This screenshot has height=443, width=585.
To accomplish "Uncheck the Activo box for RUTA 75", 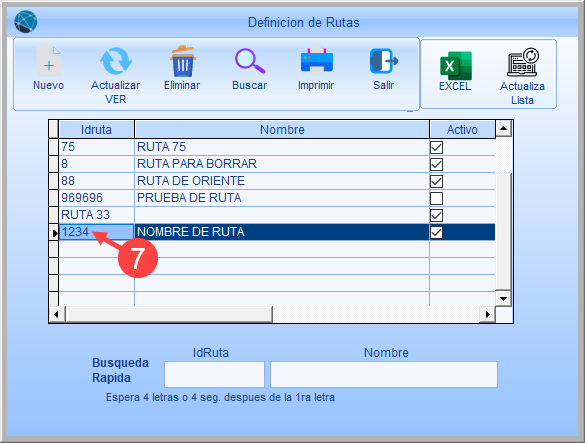I will (x=436, y=147).
